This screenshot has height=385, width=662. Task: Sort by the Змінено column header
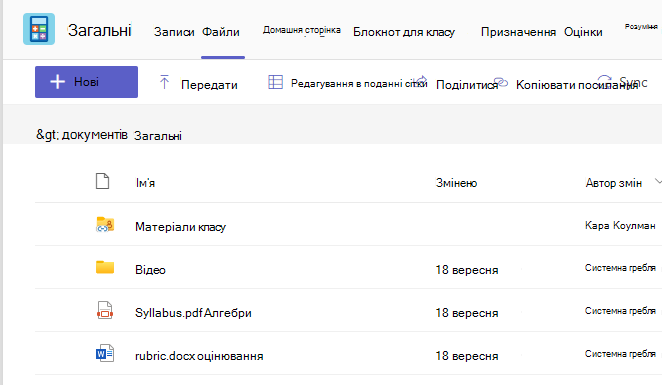pos(456,183)
